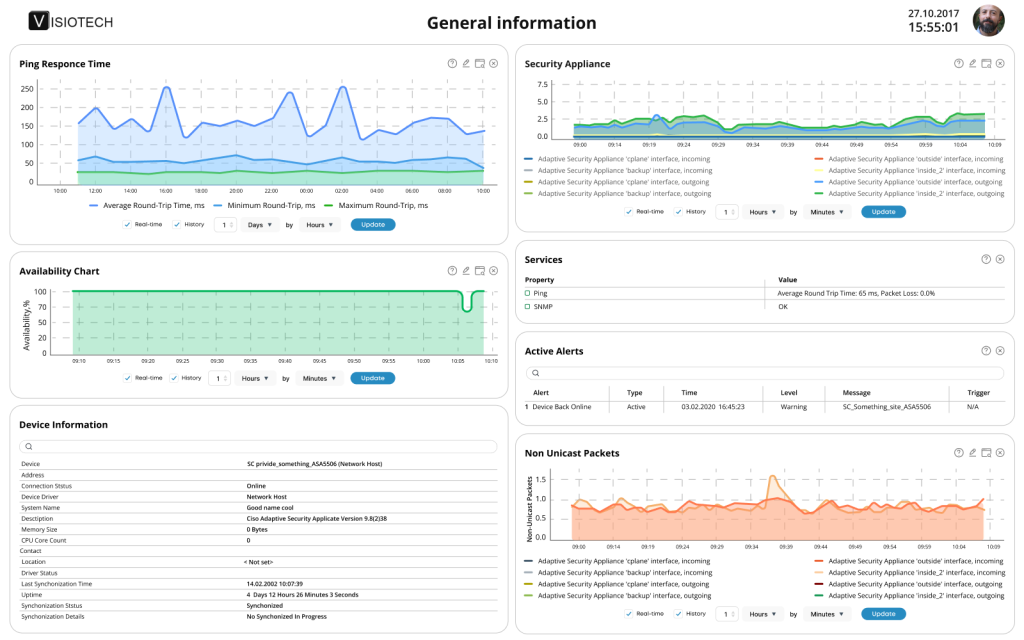Edit the Ping Response Time widget

466,63
